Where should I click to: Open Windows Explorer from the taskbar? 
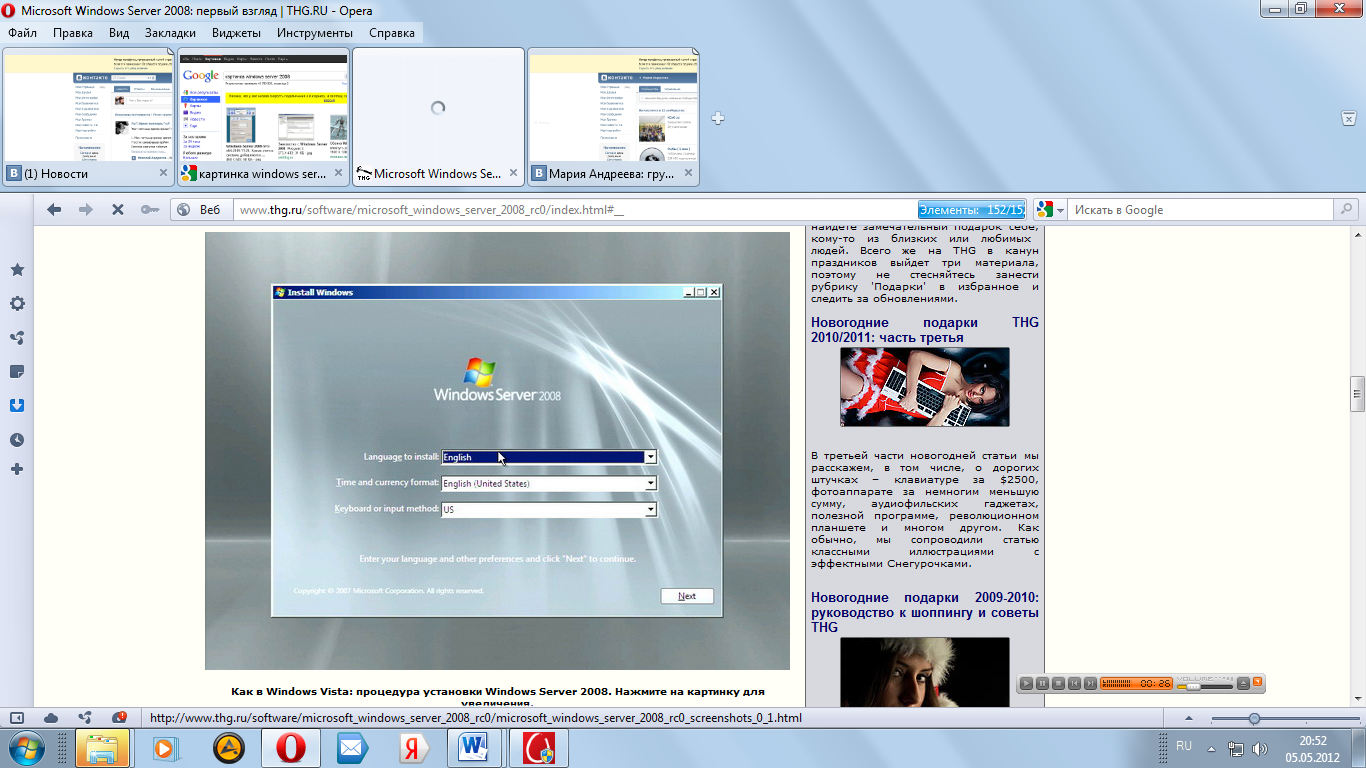103,748
